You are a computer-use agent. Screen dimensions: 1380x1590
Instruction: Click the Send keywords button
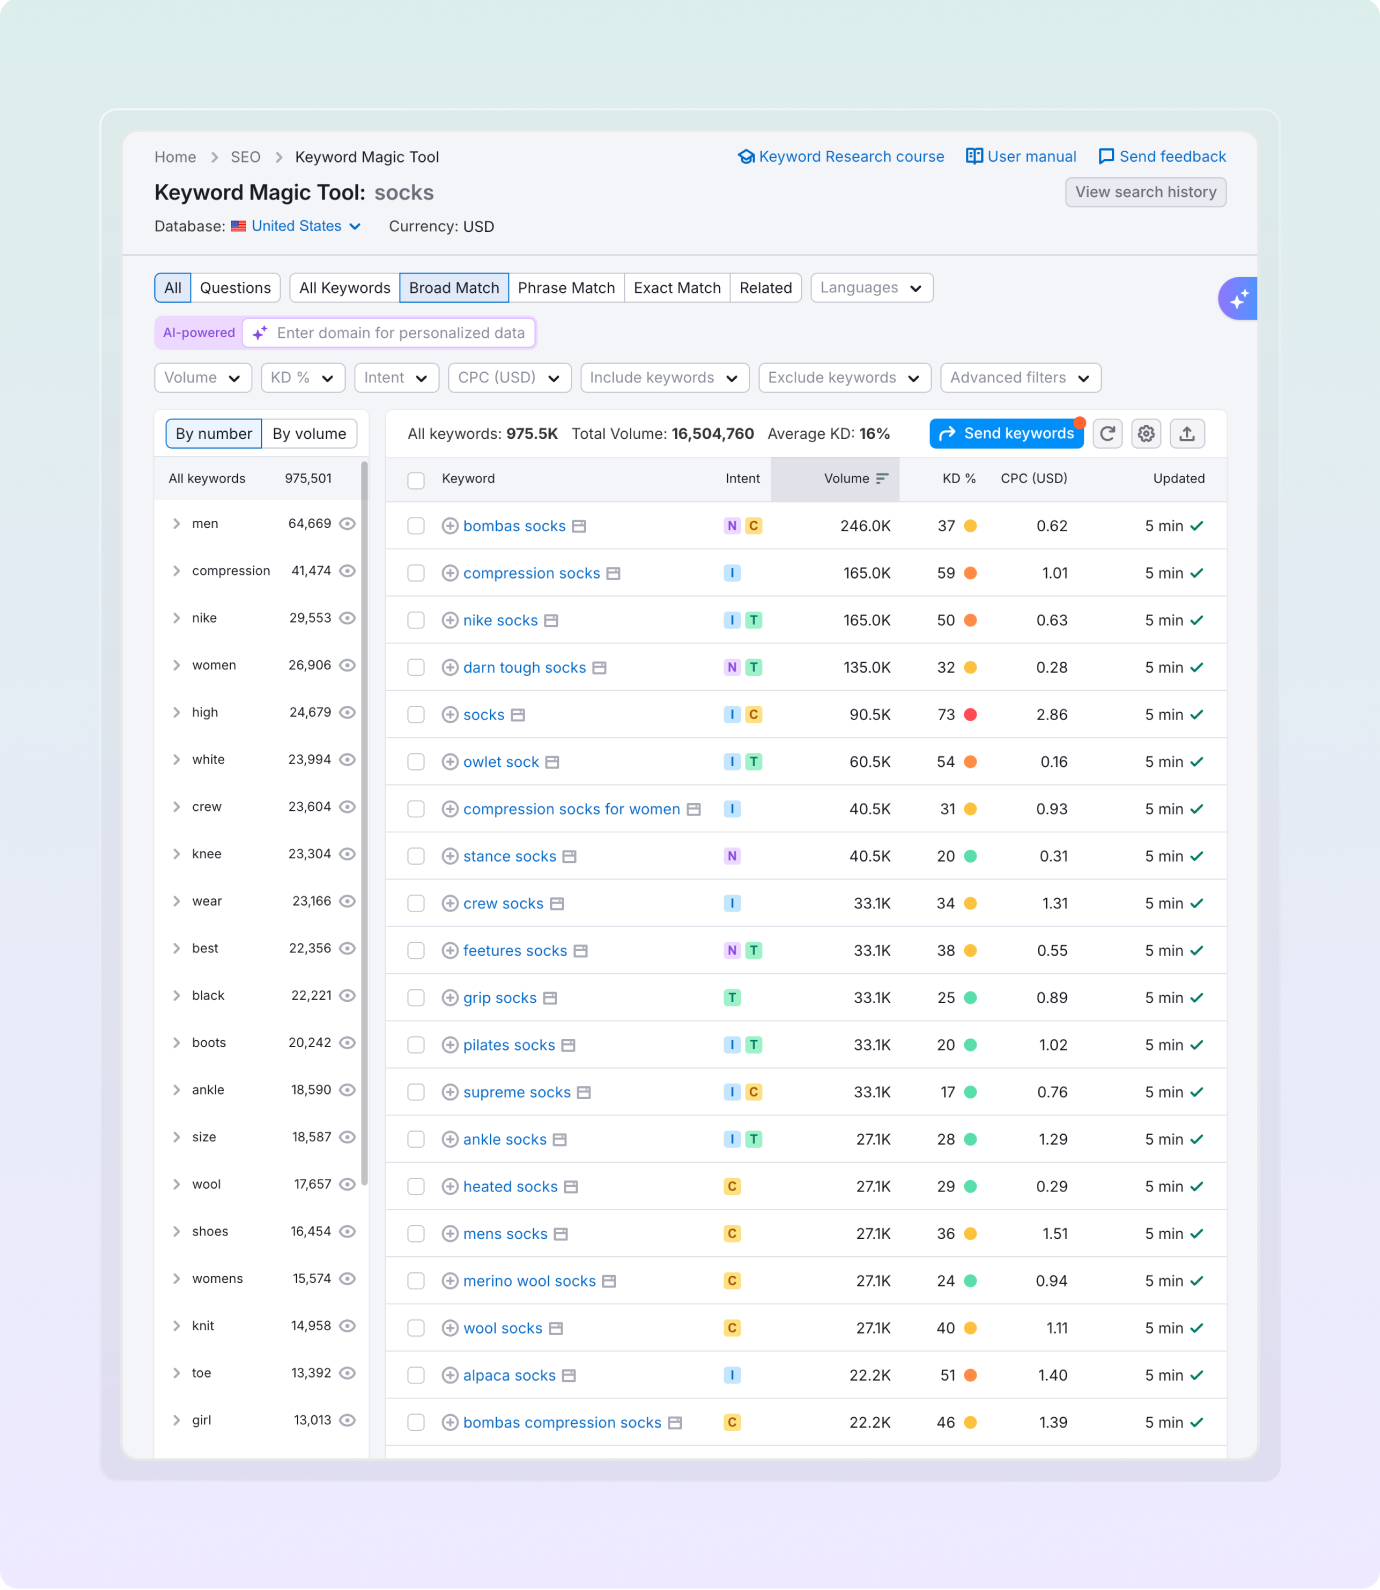(1007, 433)
